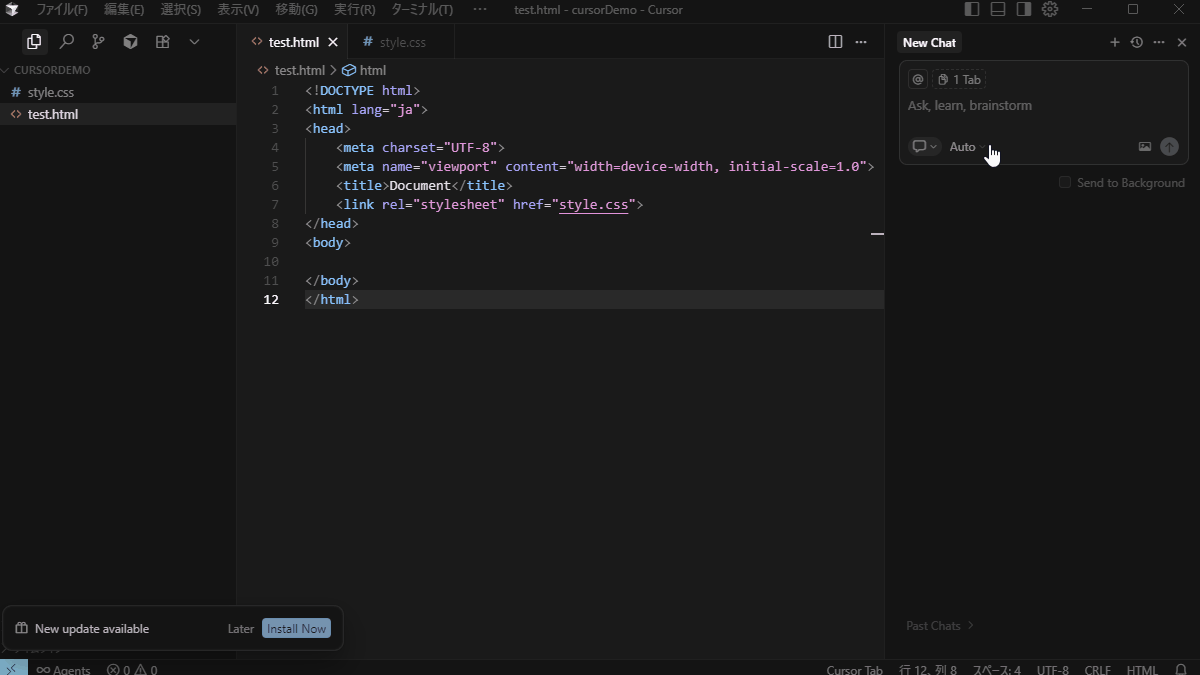The width and height of the screenshot is (1200, 675).
Task: Open the 実行(R) menu
Action: click(x=355, y=9)
